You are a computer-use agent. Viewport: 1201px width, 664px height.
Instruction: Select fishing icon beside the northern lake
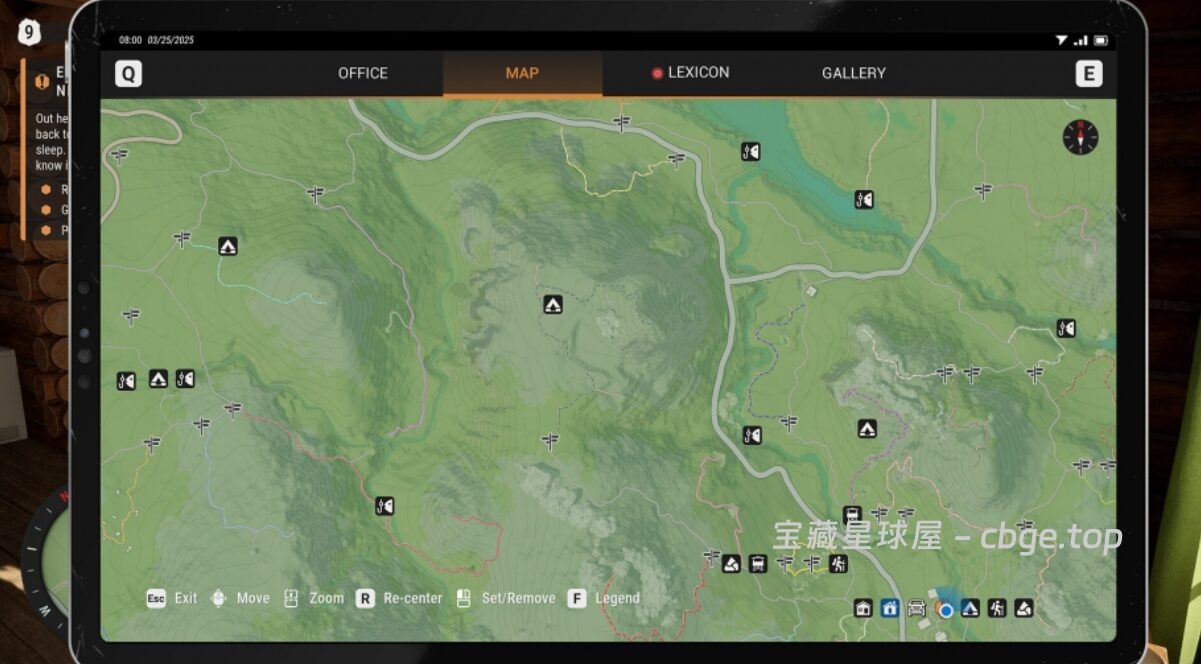750,152
